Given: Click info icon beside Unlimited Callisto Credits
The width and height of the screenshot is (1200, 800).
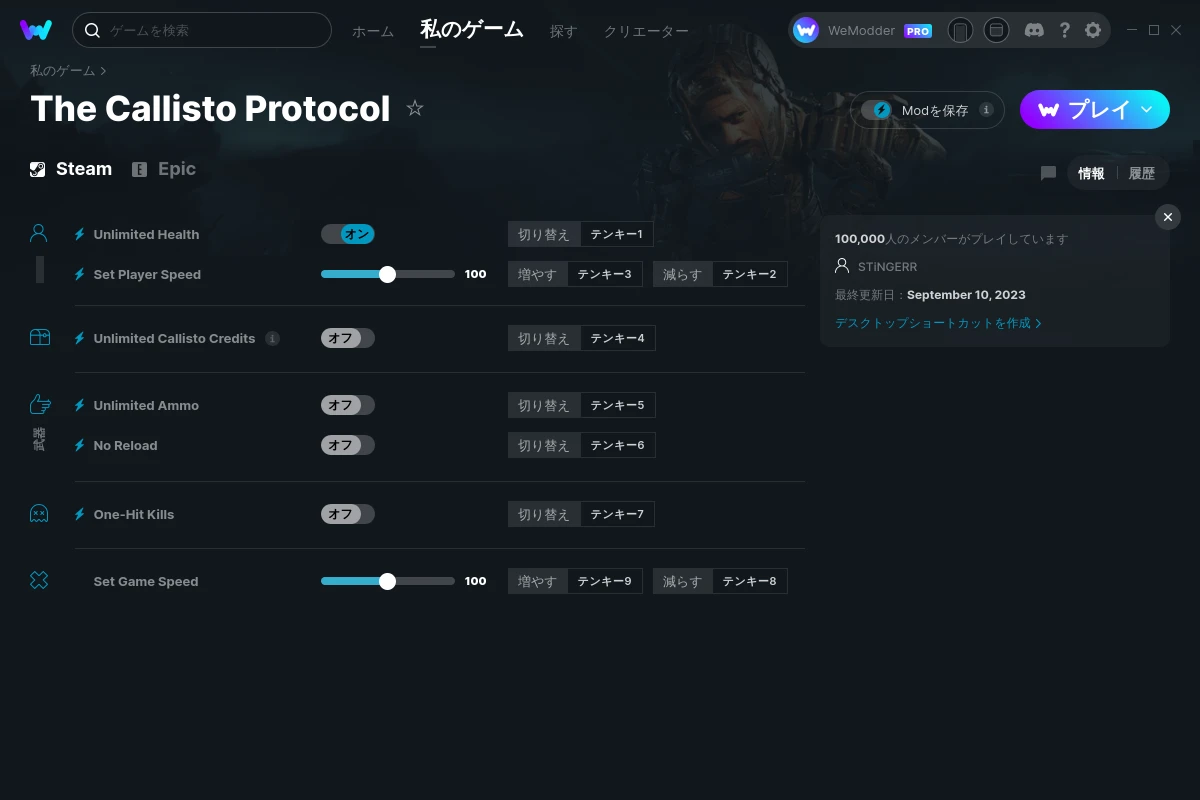Looking at the screenshot, I should 272,338.
